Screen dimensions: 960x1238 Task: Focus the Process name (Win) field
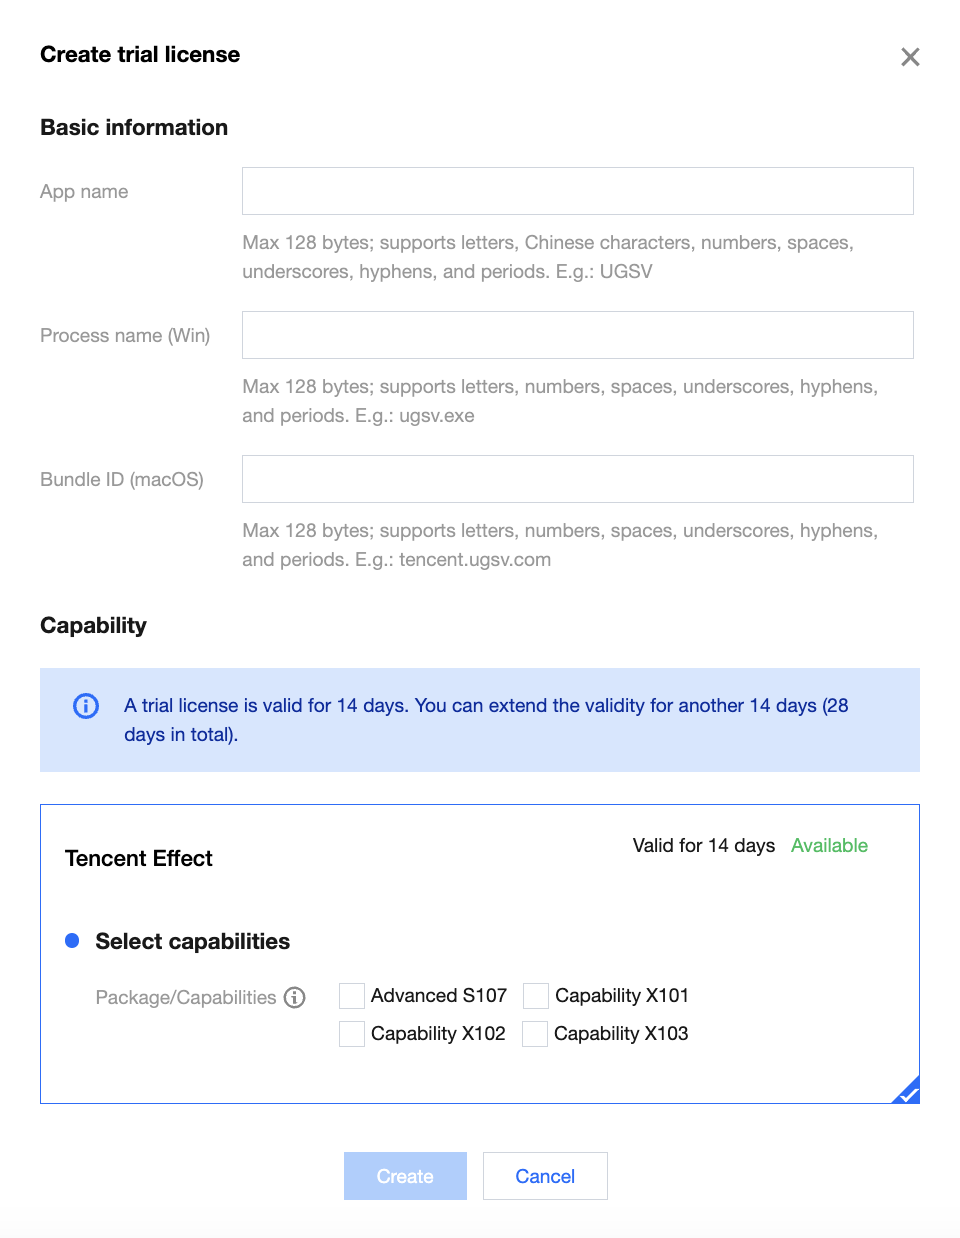coord(577,335)
